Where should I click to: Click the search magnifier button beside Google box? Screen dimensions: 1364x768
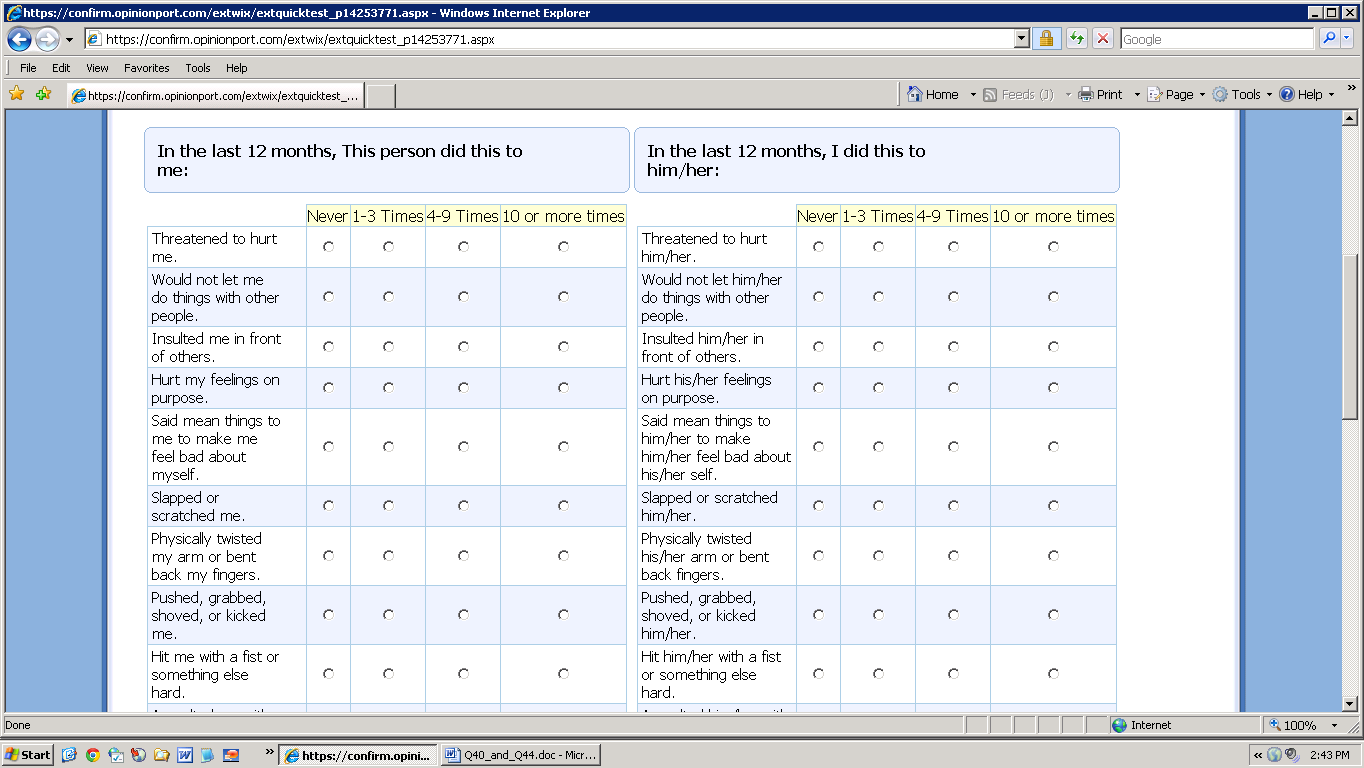click(1329, 39)
